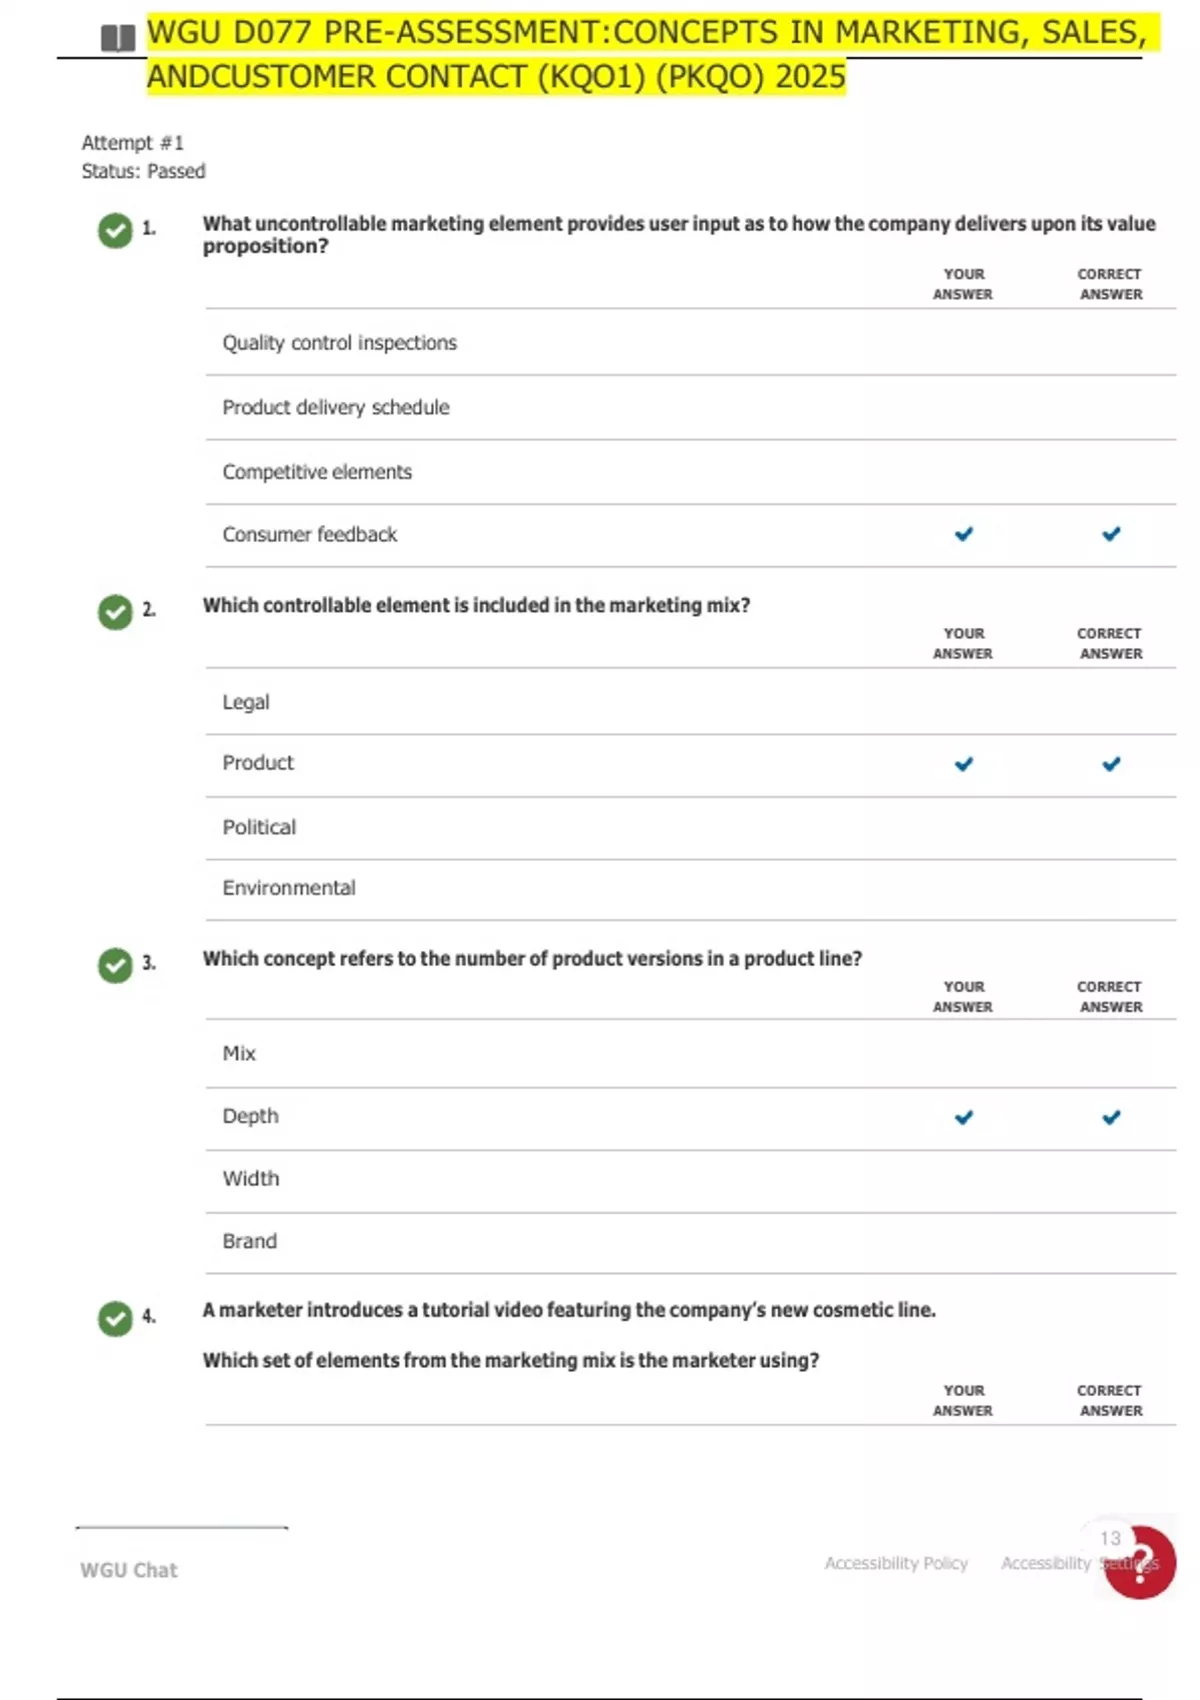Select the Width answer option
Screen dimensions: 1200x1700
[251, 1179]
